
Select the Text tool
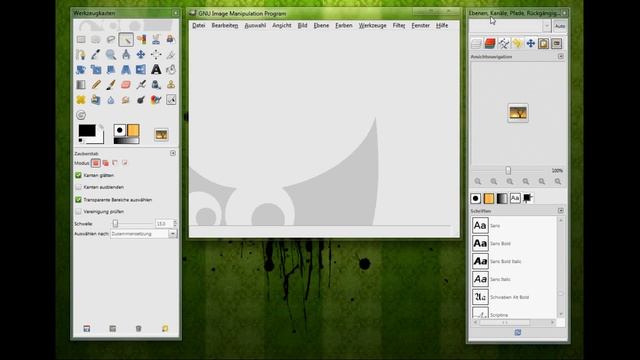[156, 70]
